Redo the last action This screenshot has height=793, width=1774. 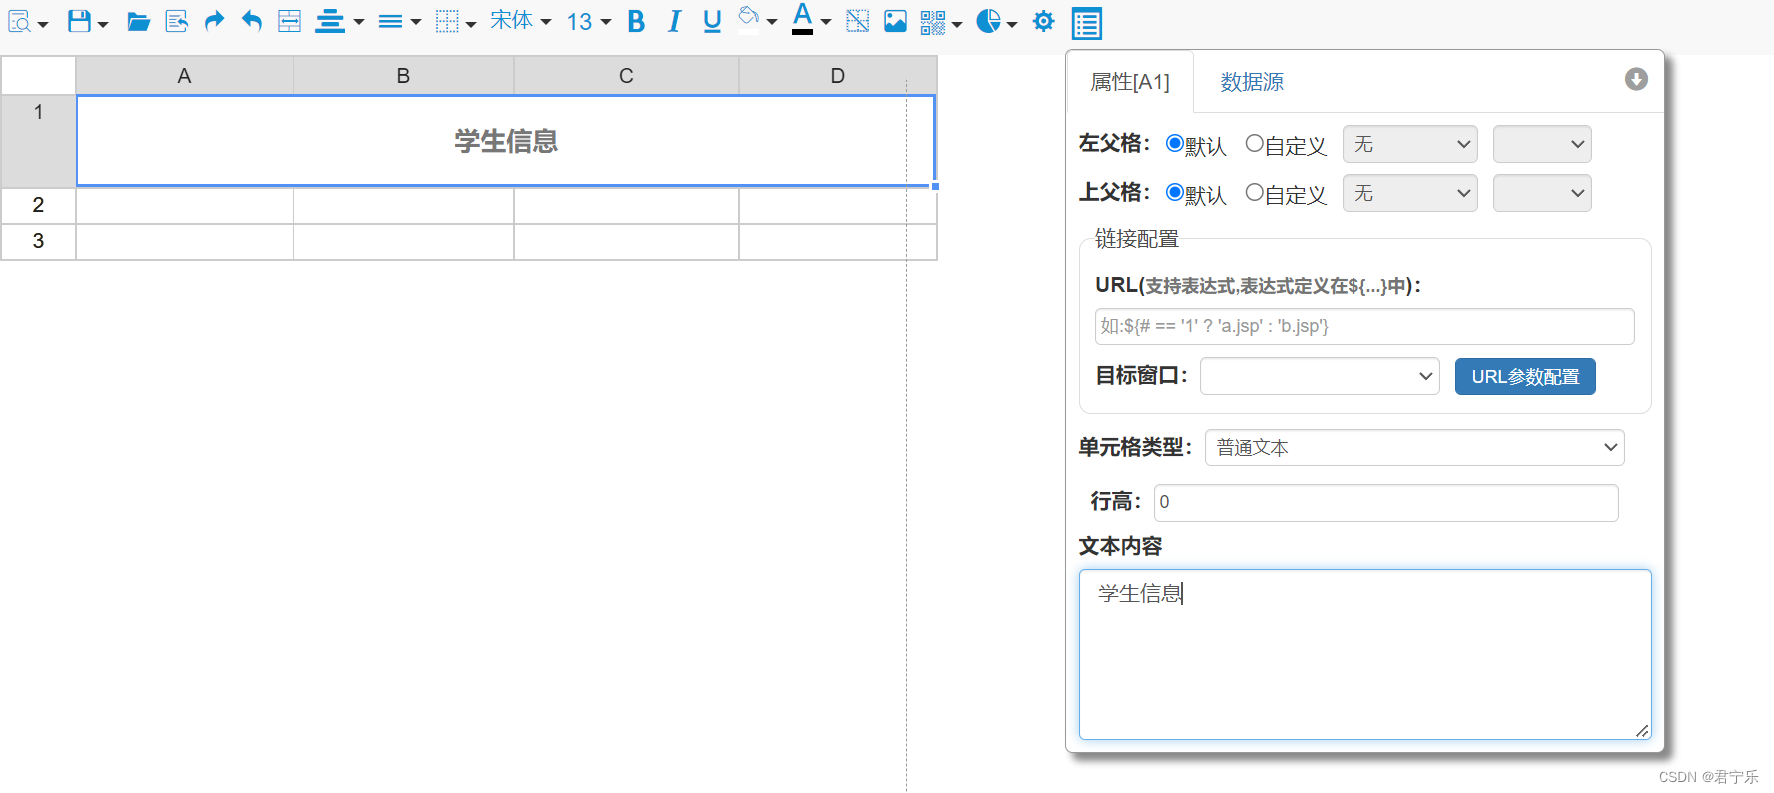coord(214,21)
